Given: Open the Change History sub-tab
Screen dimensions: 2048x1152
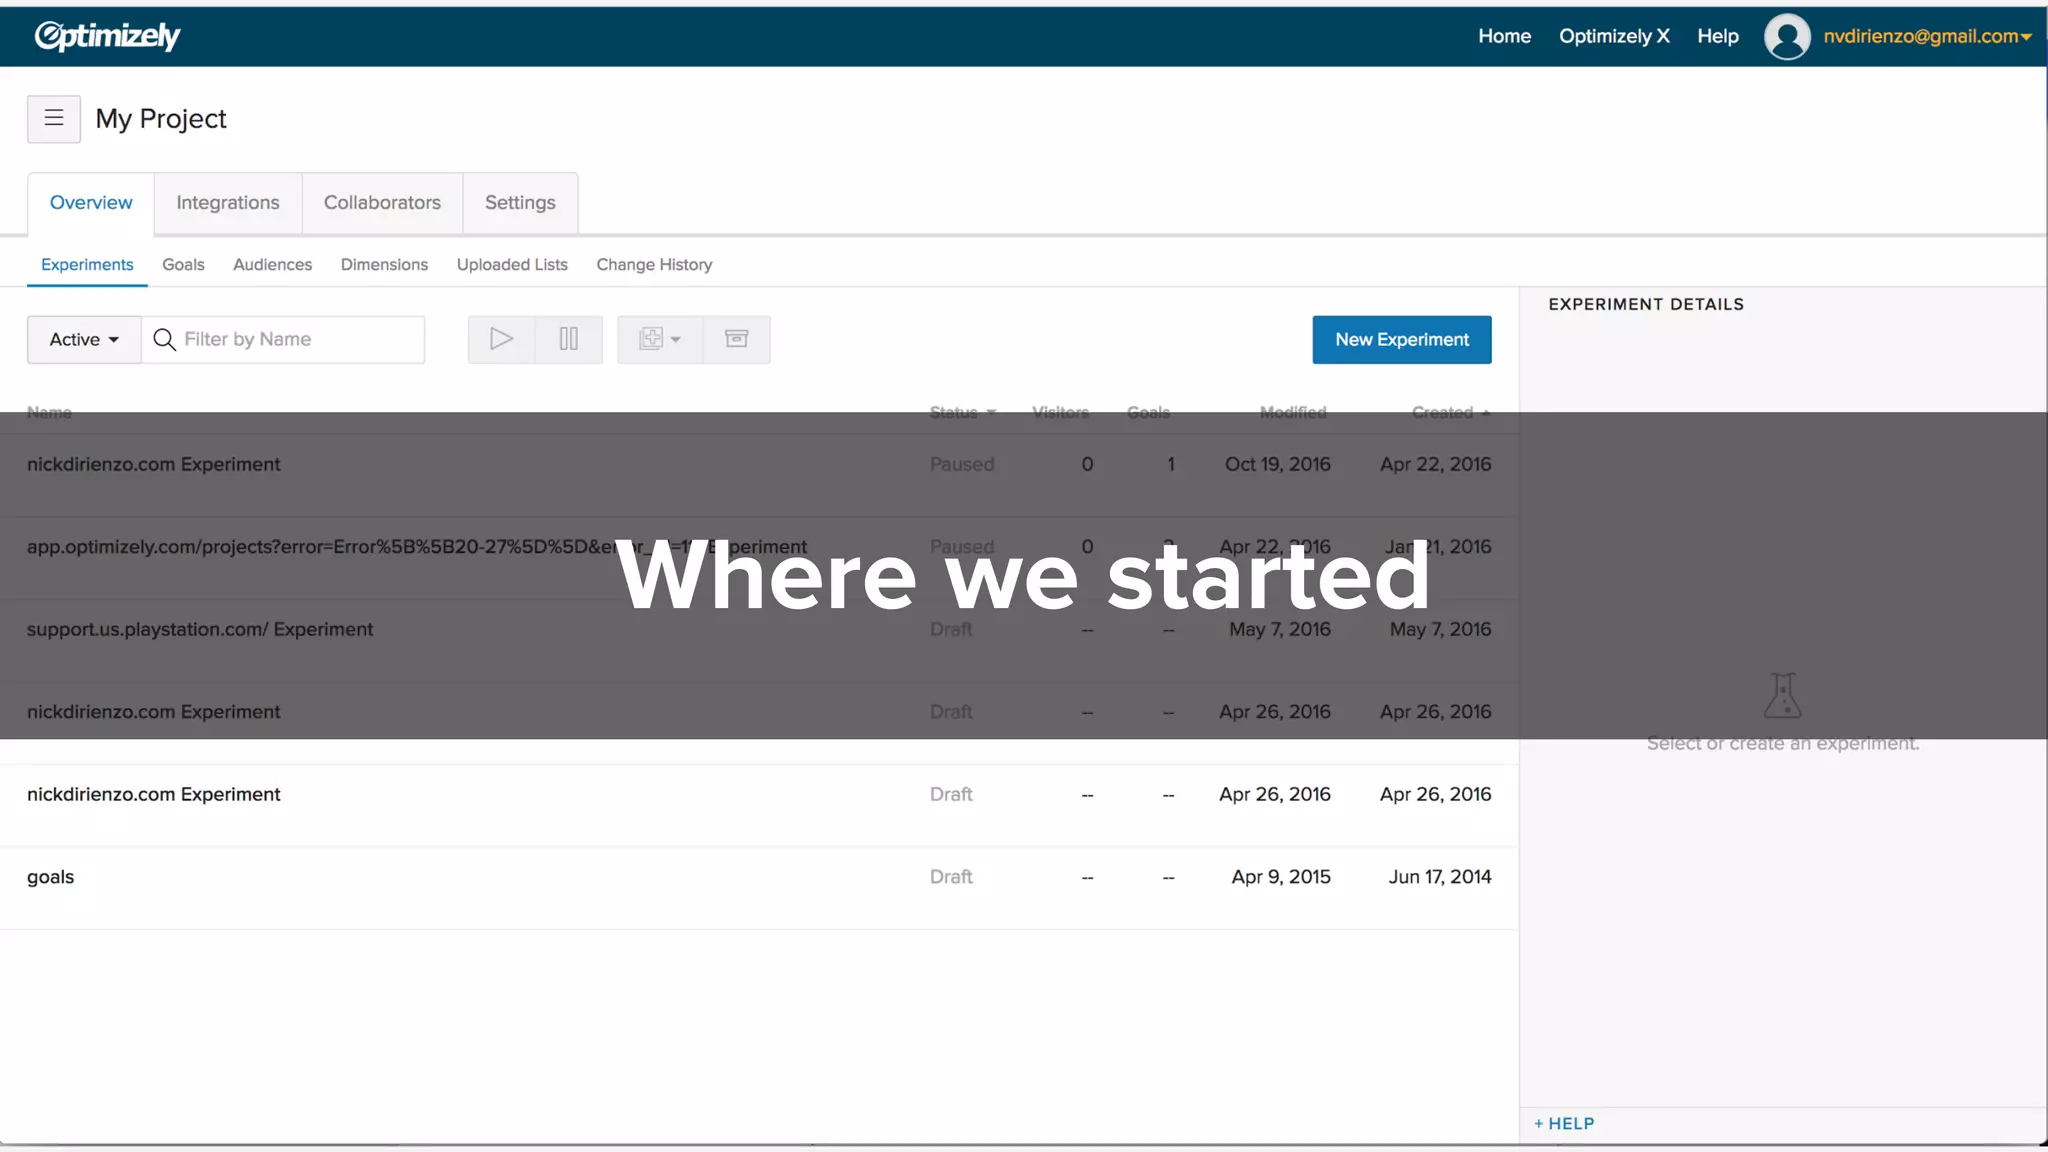Looking at the screenshot, I should tap(654, 265).
